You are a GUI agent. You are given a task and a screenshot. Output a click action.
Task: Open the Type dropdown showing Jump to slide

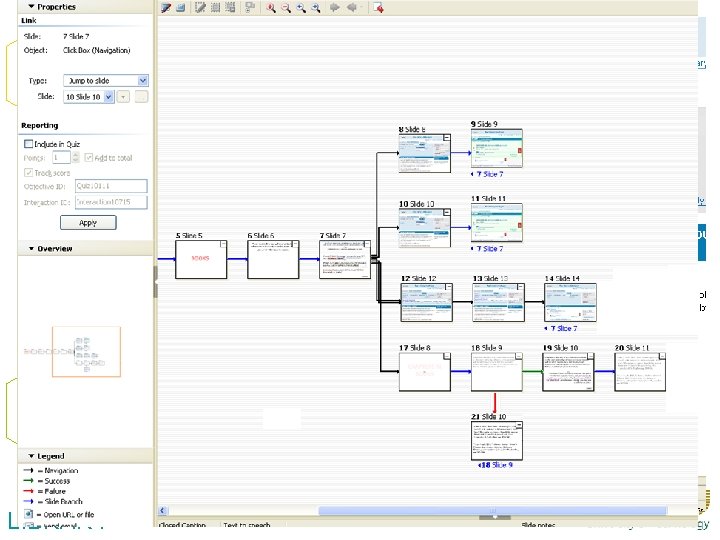pos(106,80)
